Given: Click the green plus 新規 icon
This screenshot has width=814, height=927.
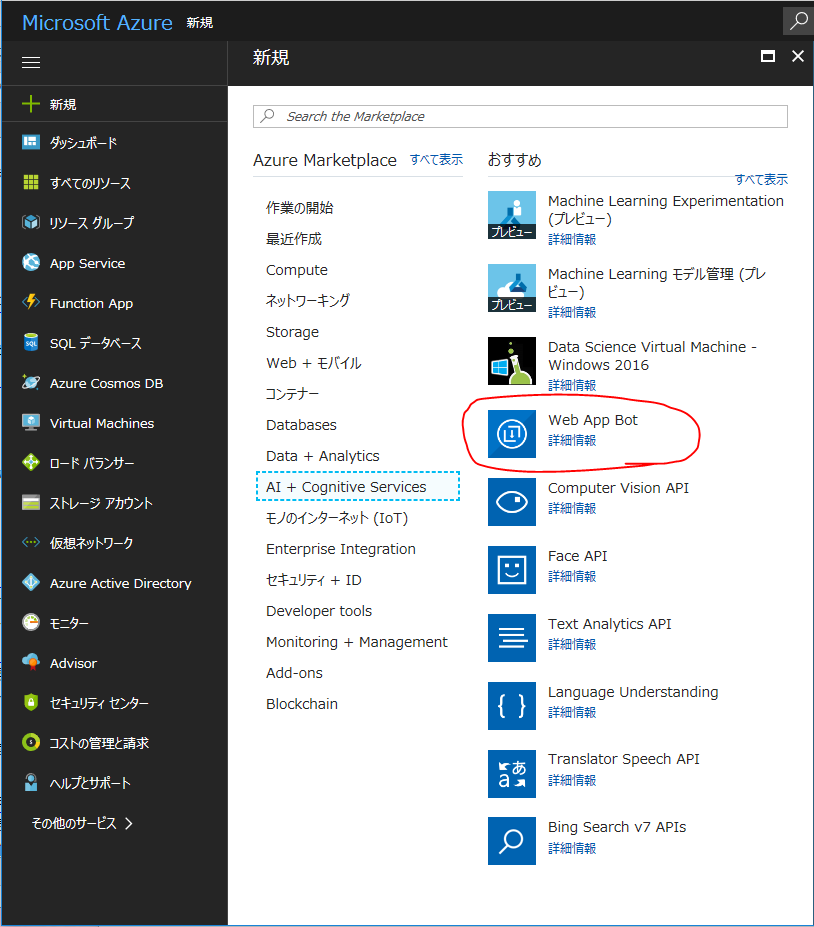Looking at the screenshot, I should pyautogui.click(x=31, y=104).
